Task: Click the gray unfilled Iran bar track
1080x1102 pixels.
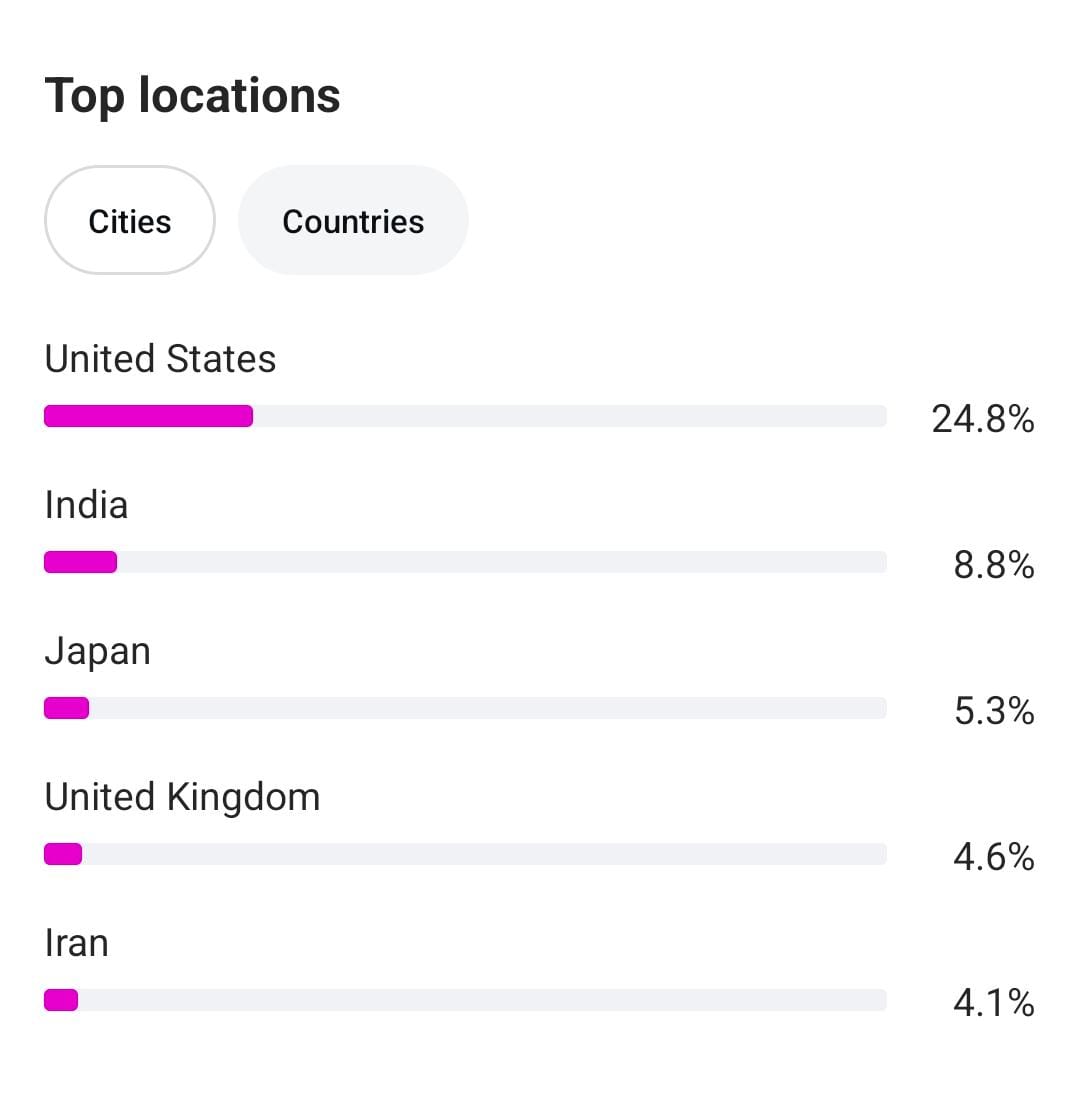Action: [x=480, y=1000]
